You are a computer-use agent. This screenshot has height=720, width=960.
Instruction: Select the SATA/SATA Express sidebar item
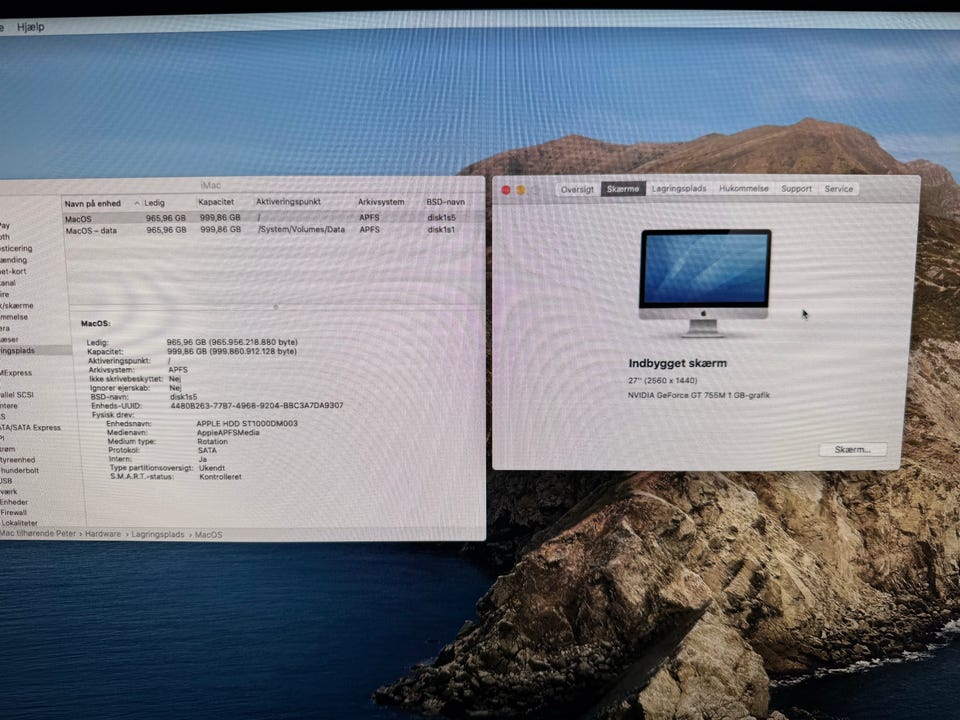(30, 427)
